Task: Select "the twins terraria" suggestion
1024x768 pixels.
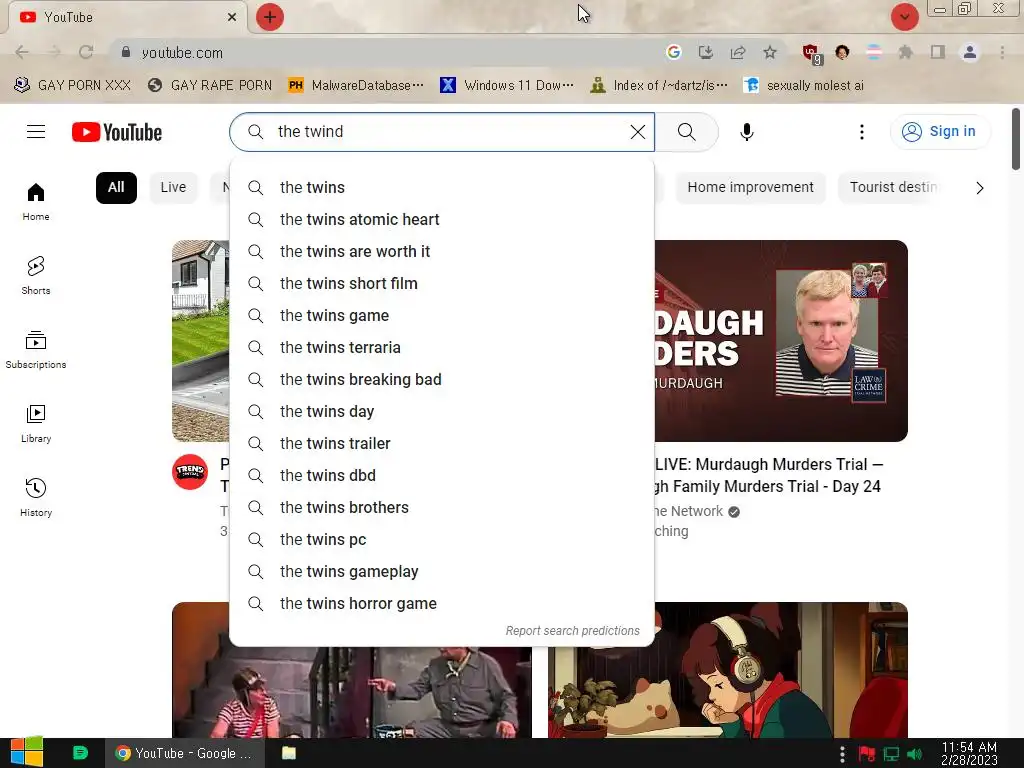Action: pos(442,347)
